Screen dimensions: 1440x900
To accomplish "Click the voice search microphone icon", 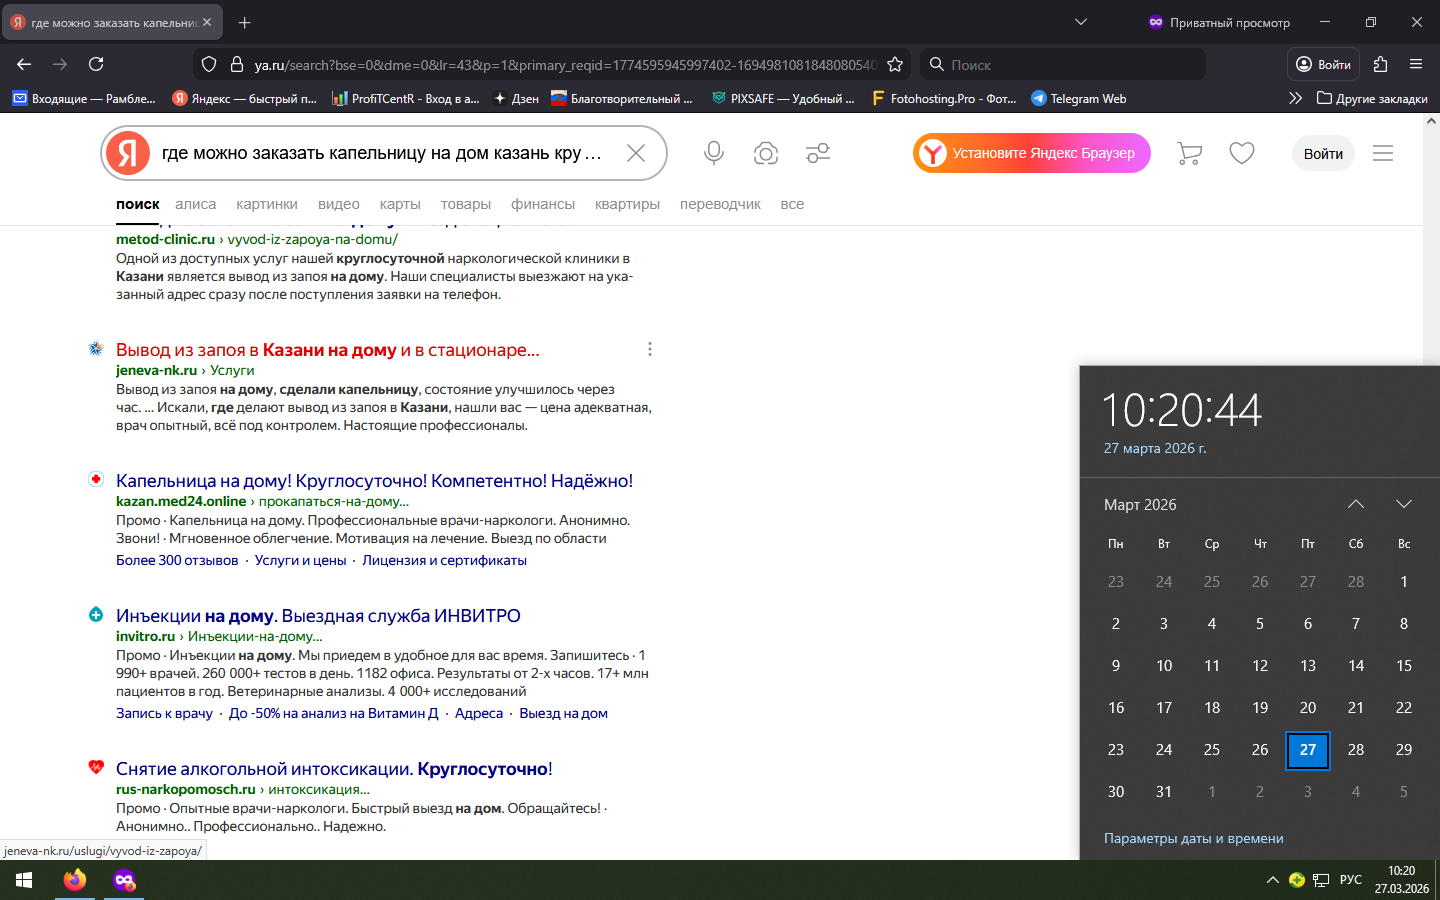I will [x=713, y=153].
